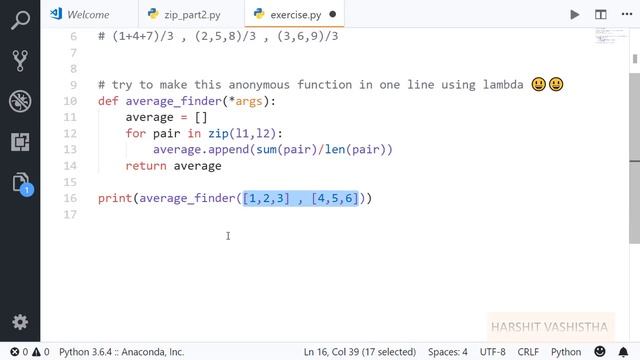Split the editor to the right

(600, 15)
